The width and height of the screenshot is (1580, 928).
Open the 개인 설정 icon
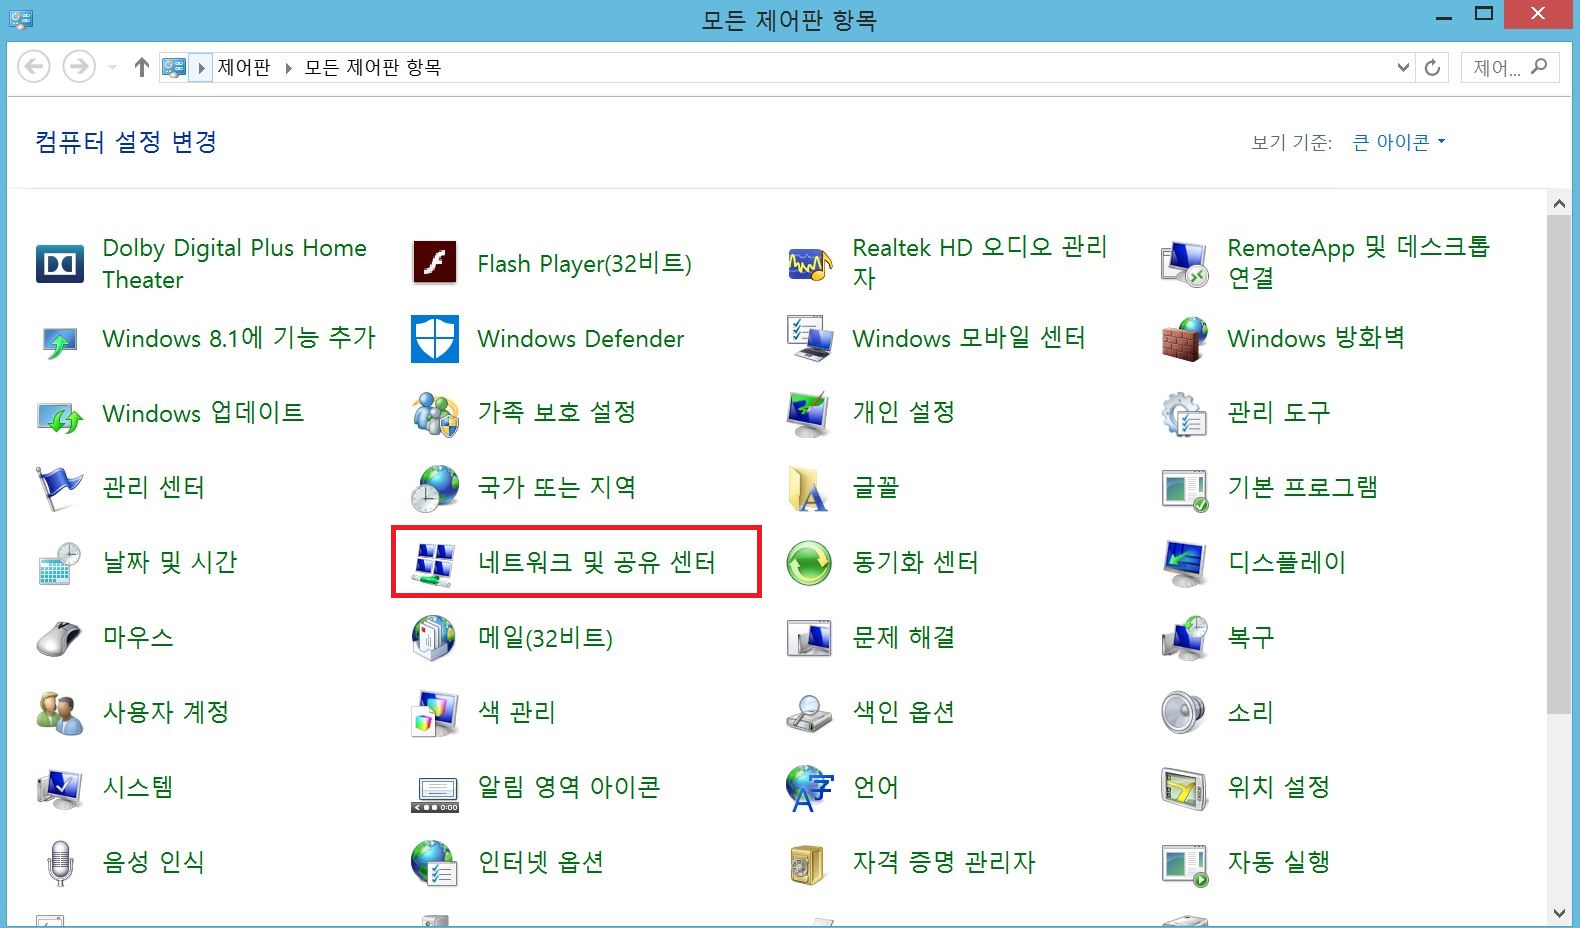[x=809, y=414]
